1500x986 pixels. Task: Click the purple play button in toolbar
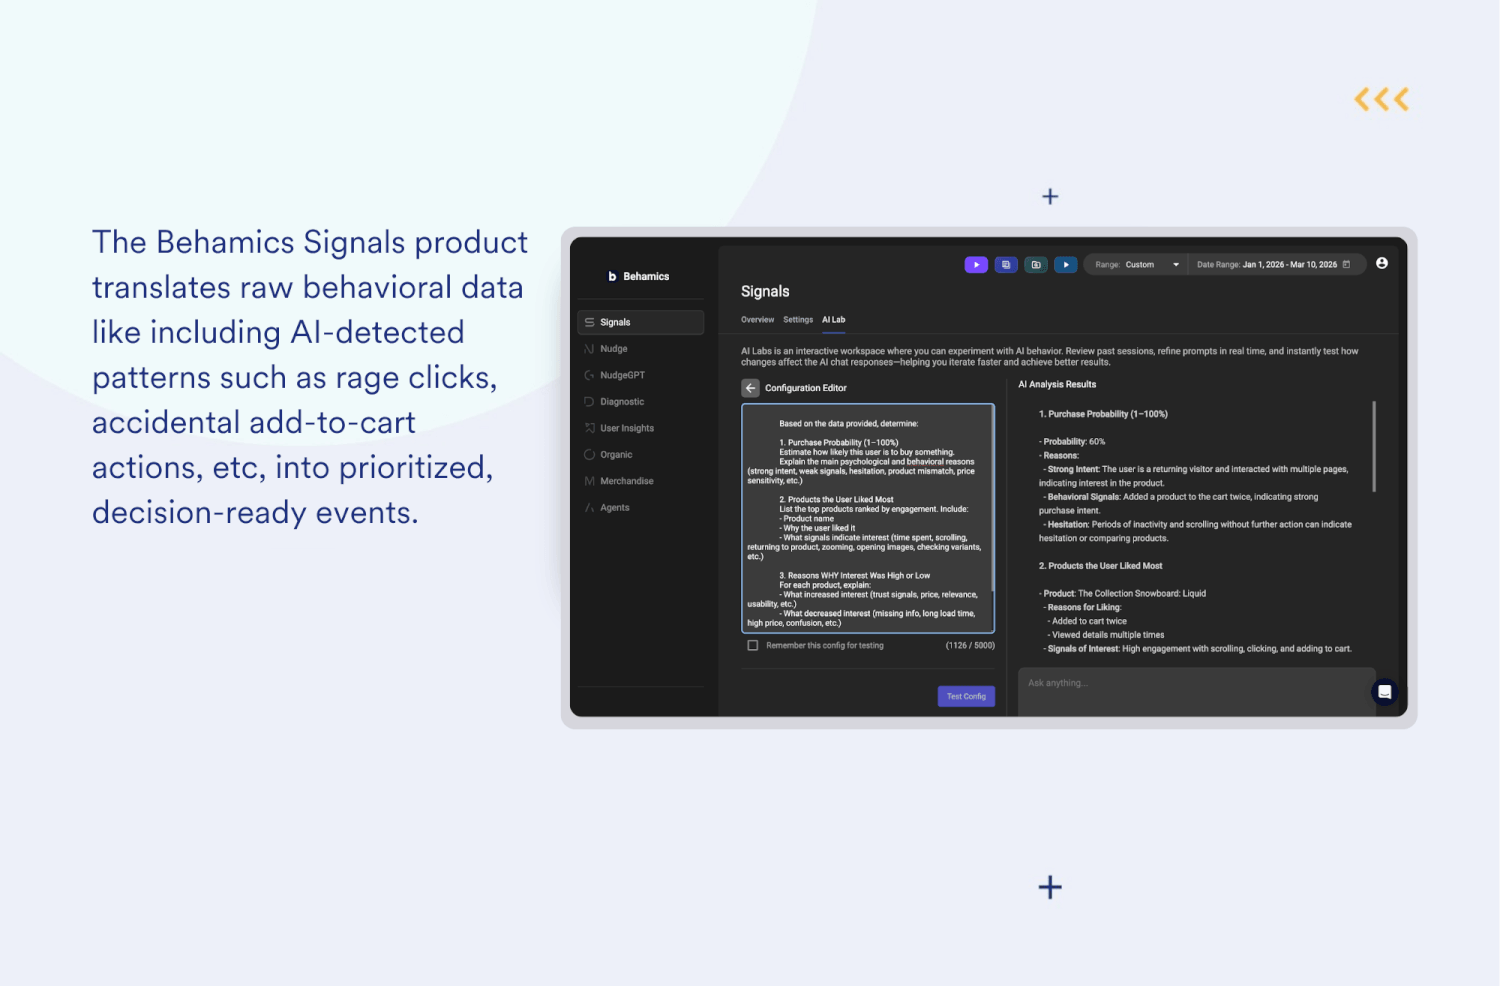coord(976,265)
